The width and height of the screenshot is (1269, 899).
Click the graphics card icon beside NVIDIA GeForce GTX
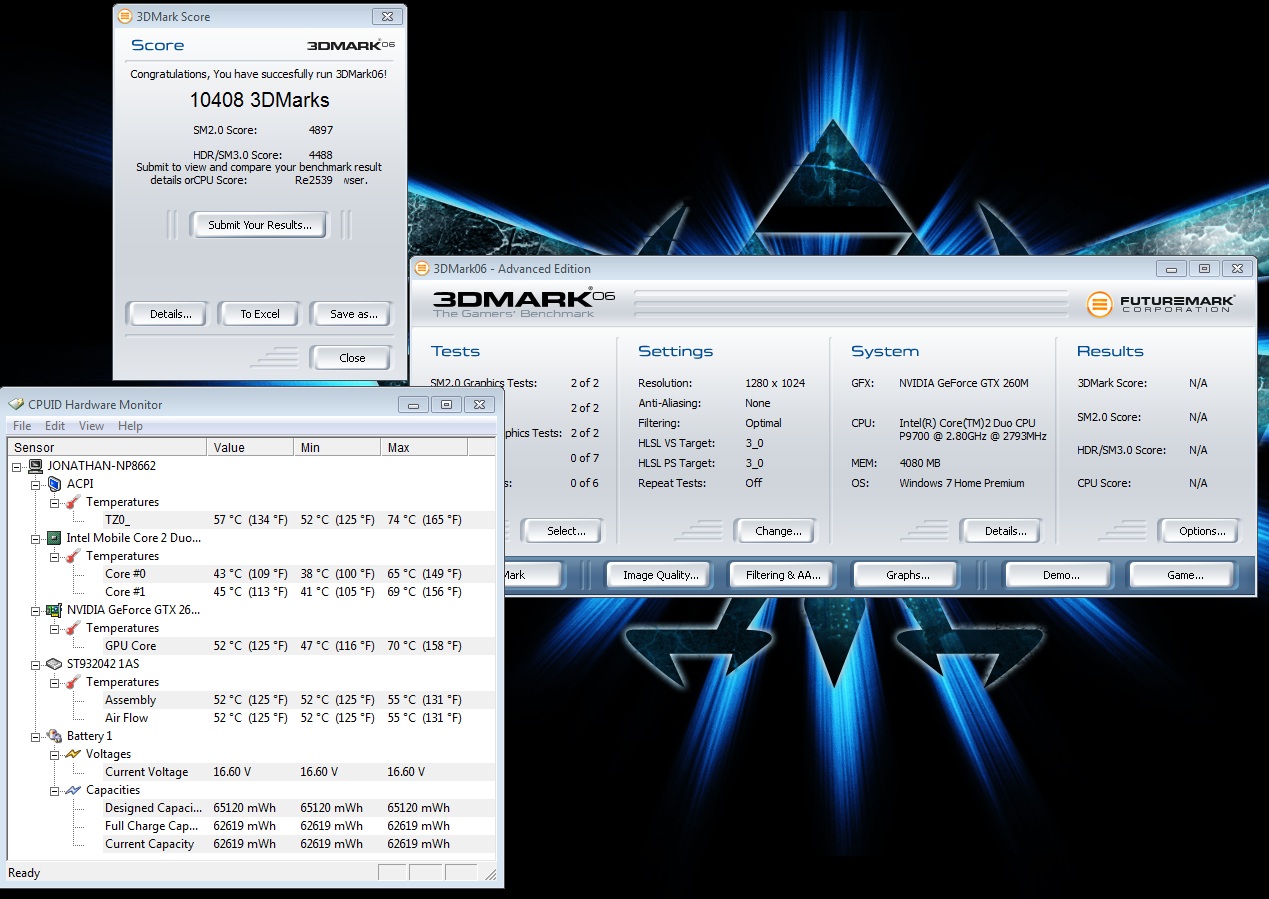pos(54,610)
